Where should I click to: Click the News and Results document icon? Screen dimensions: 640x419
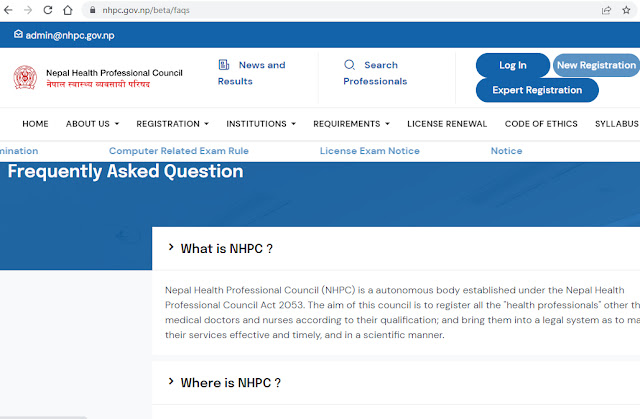224,65
